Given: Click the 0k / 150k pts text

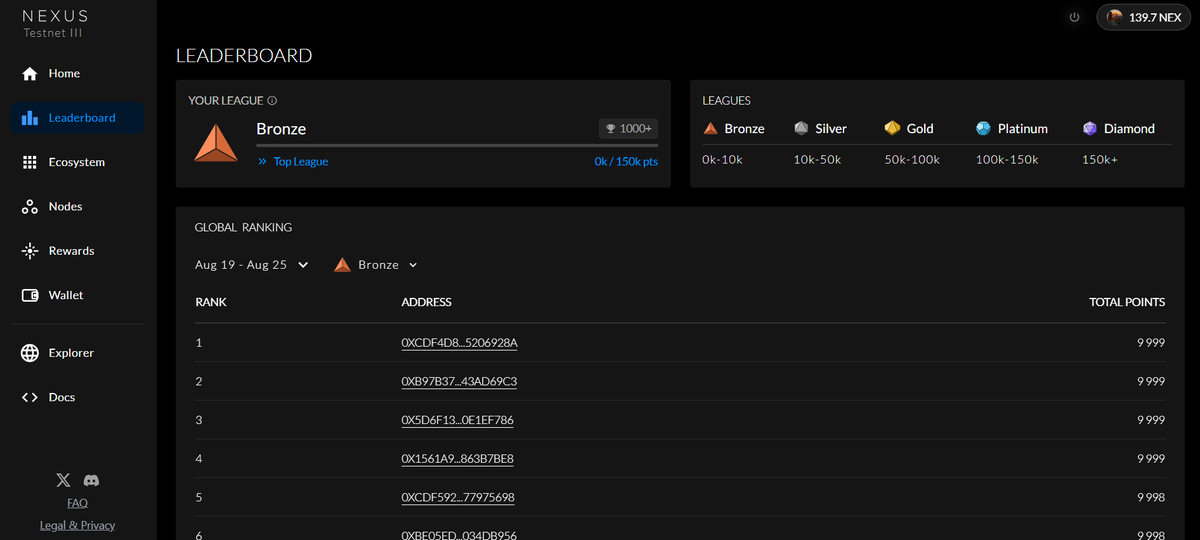Looking at the screenshot, I should [626, 161].
